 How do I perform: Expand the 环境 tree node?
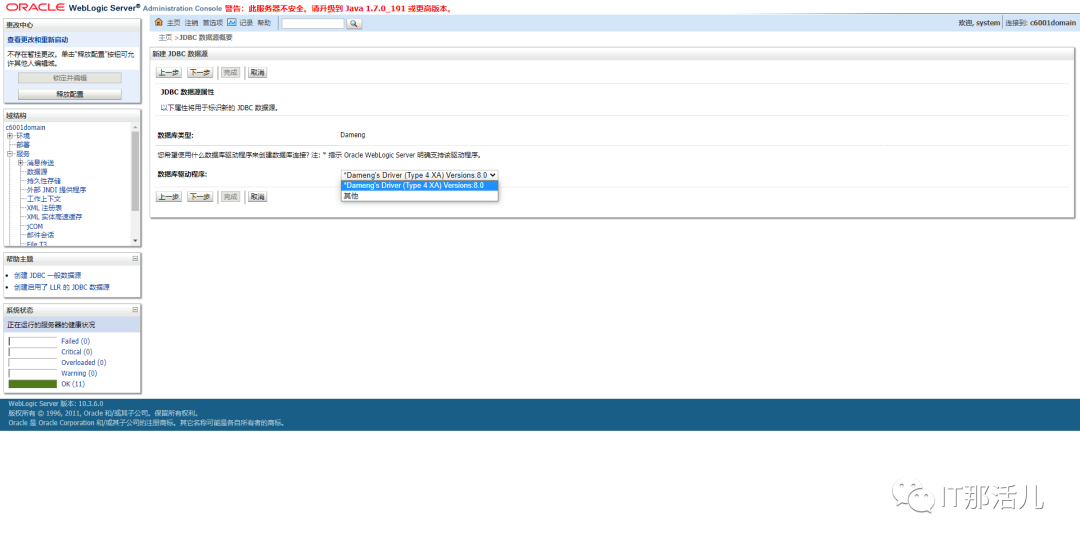(10, 136)
